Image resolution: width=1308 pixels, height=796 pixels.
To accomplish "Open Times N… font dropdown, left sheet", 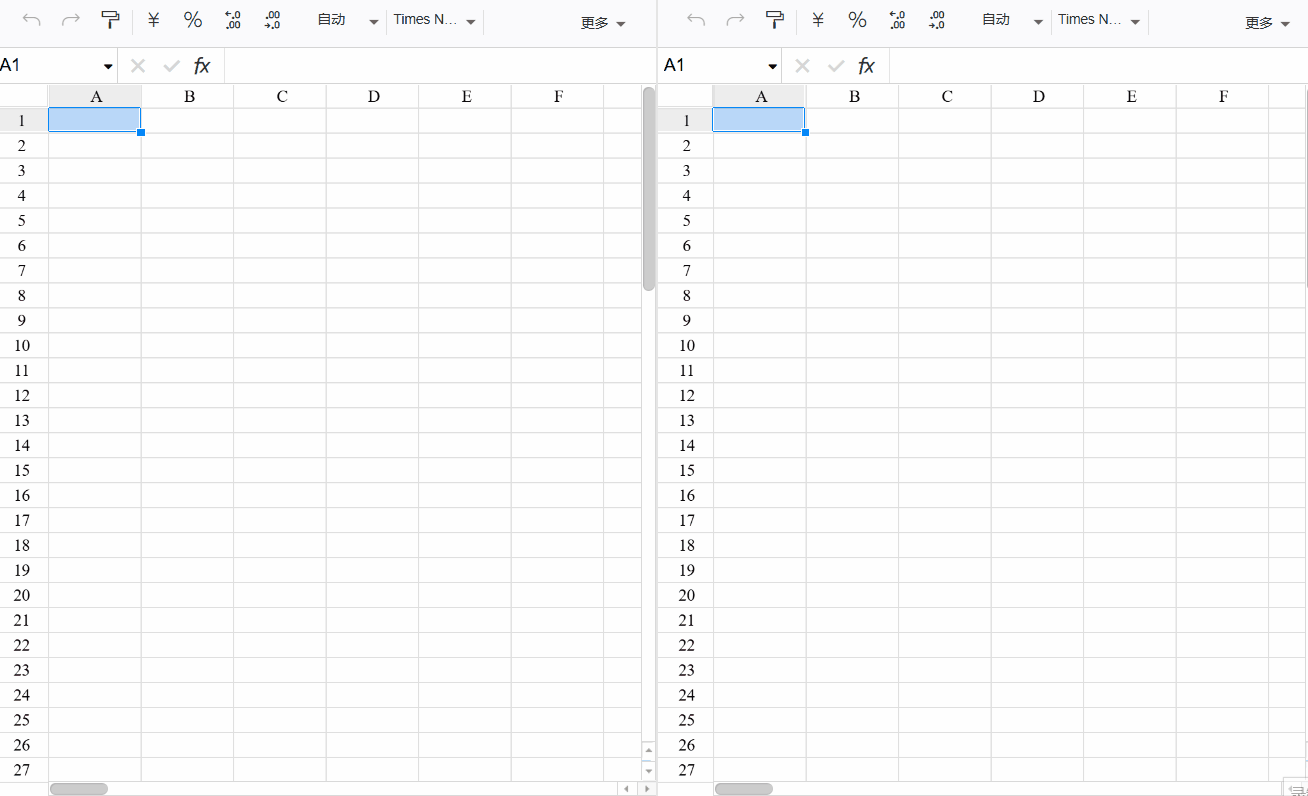I will (434, 20).
